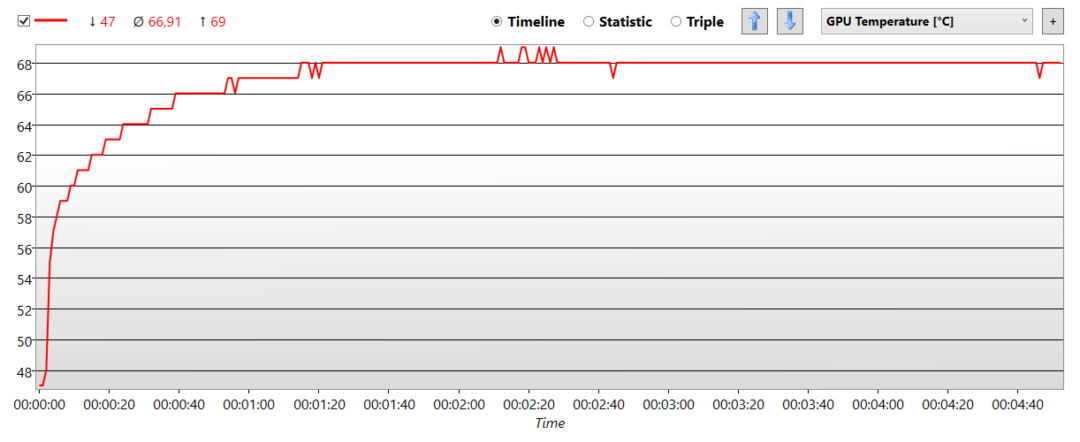This screenshot has height=442, width=1080.
Task: Open the GPU Temperature [°C] dropdown
Action: tap(927, 21)
